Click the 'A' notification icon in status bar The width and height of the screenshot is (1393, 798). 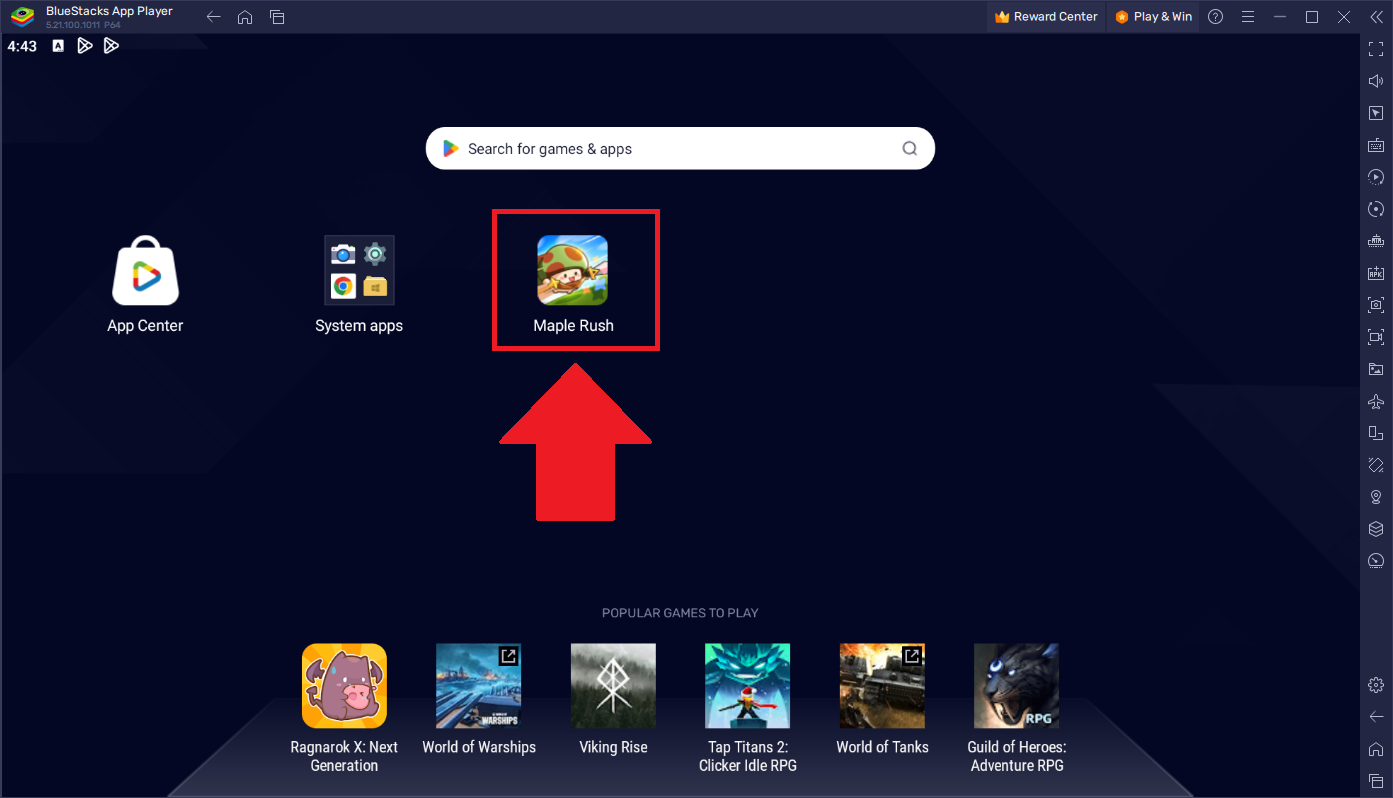tap(58, 46)
